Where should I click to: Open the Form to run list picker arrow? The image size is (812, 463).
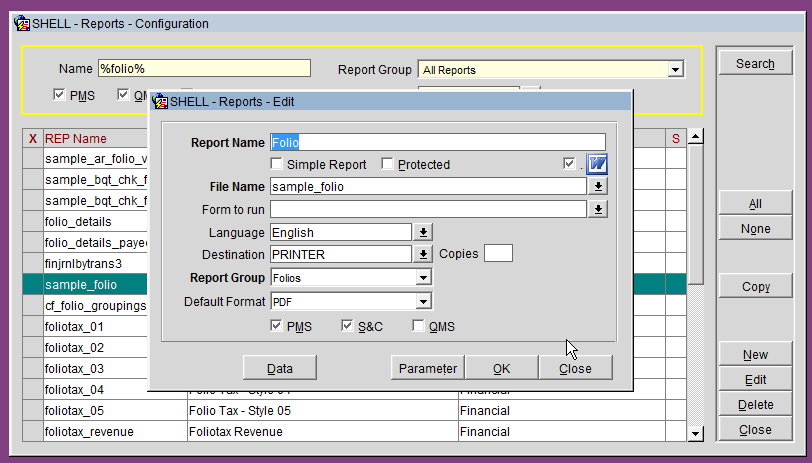598,209
